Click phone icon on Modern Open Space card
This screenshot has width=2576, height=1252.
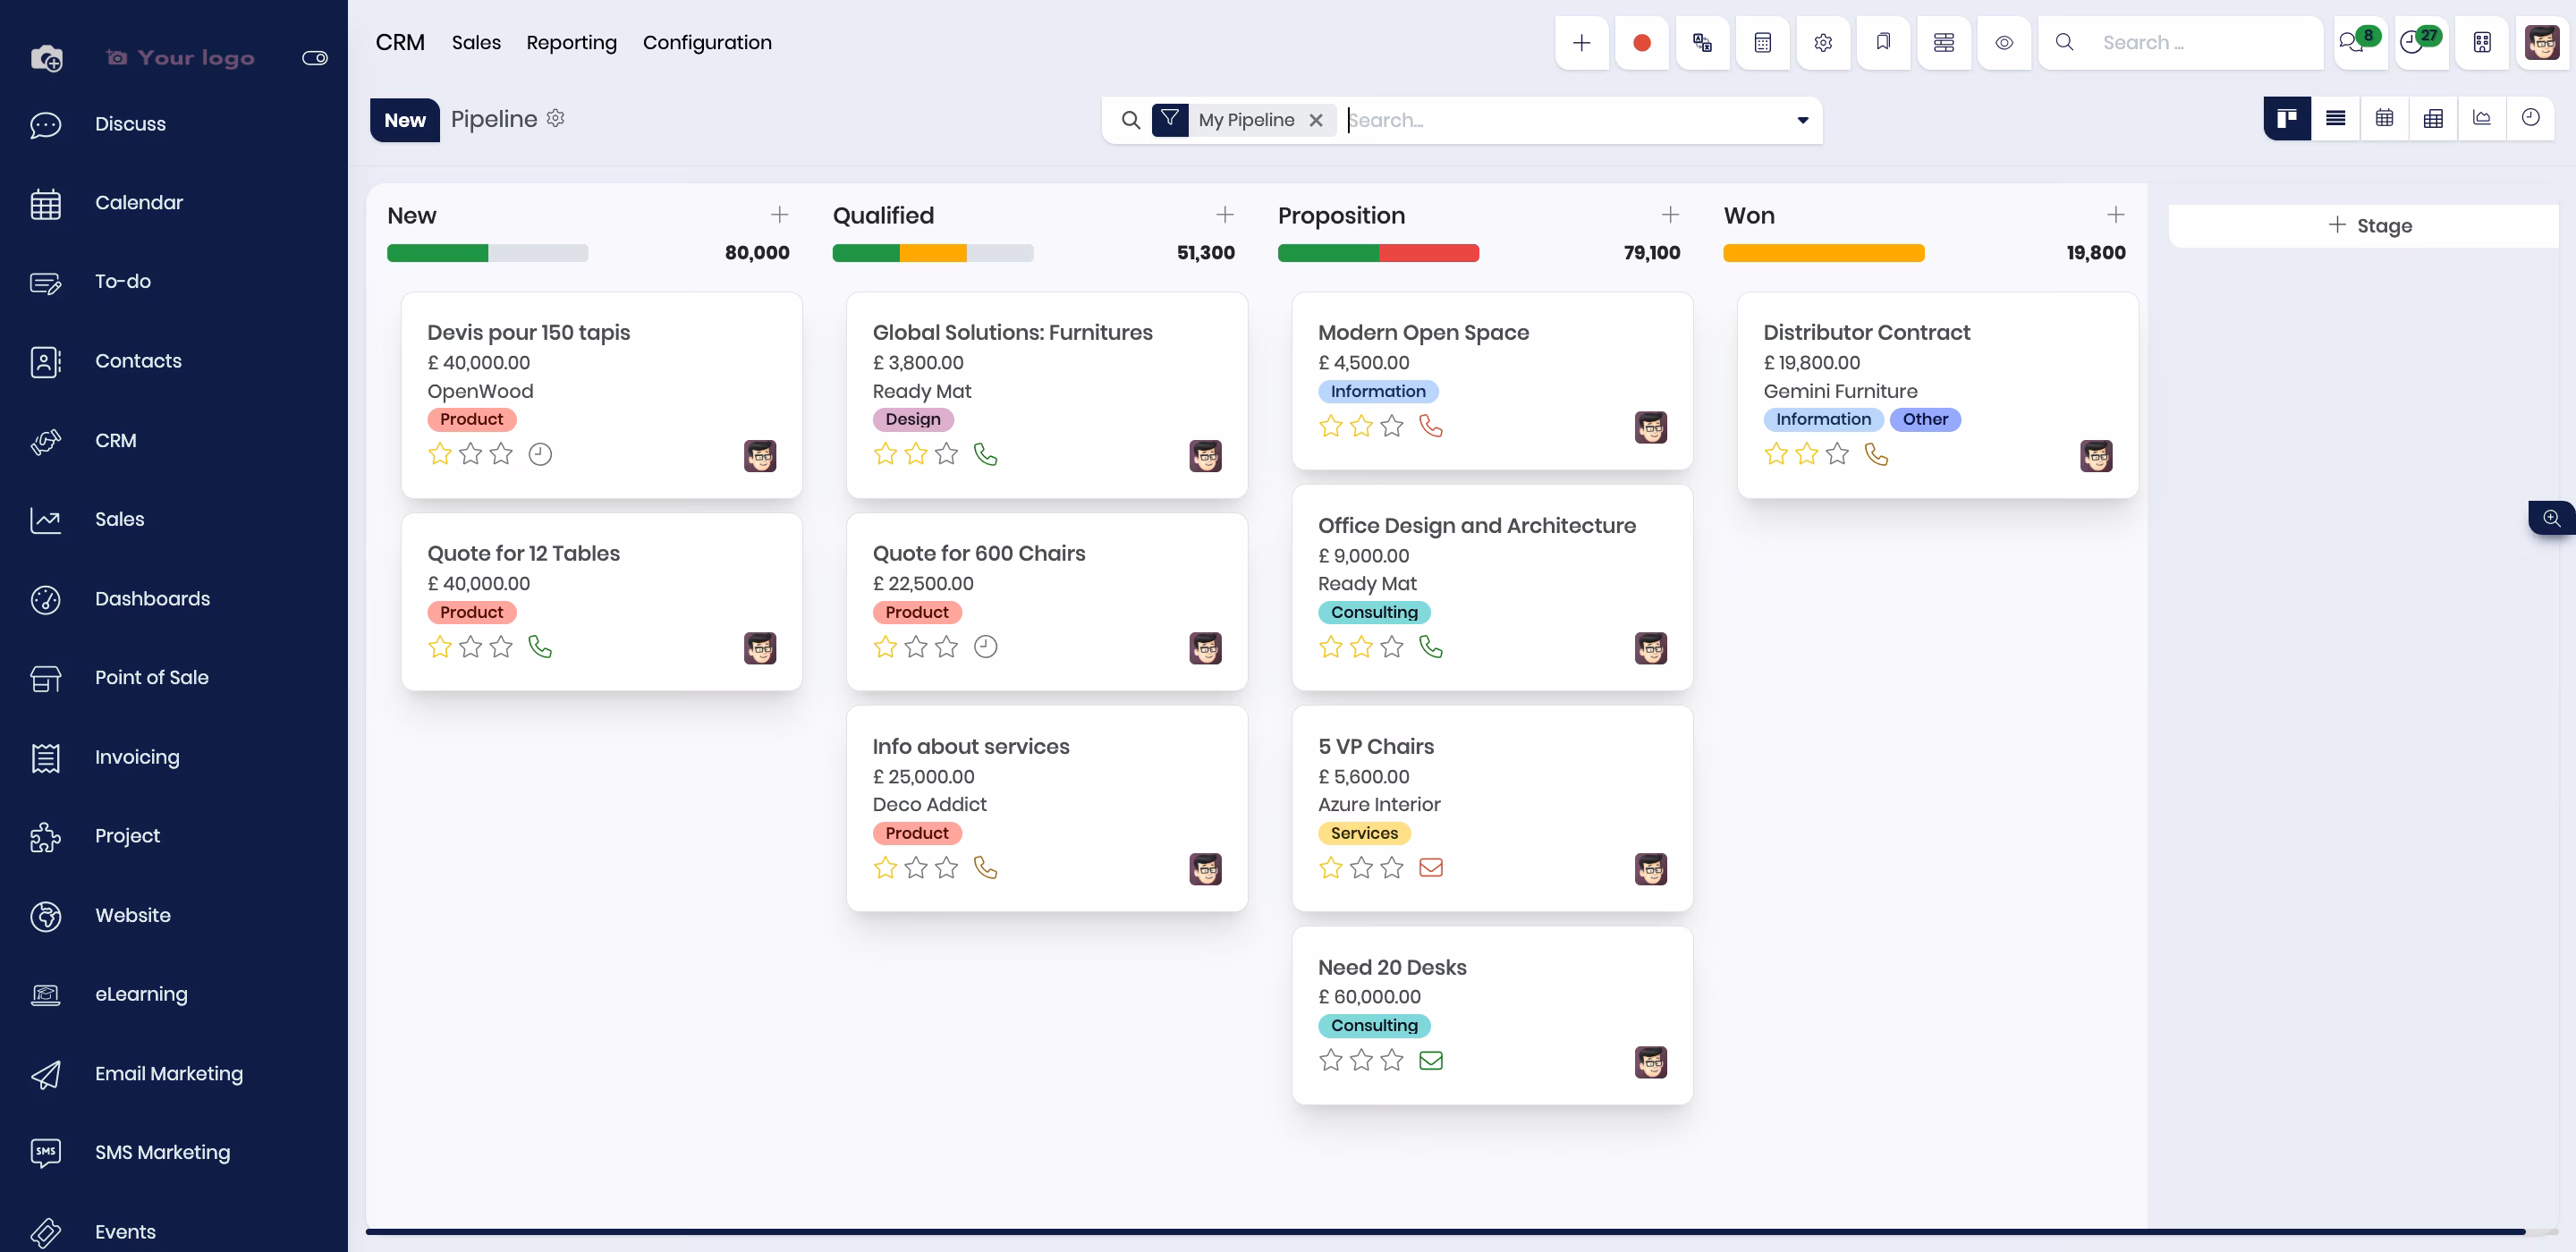(1431, 427)
